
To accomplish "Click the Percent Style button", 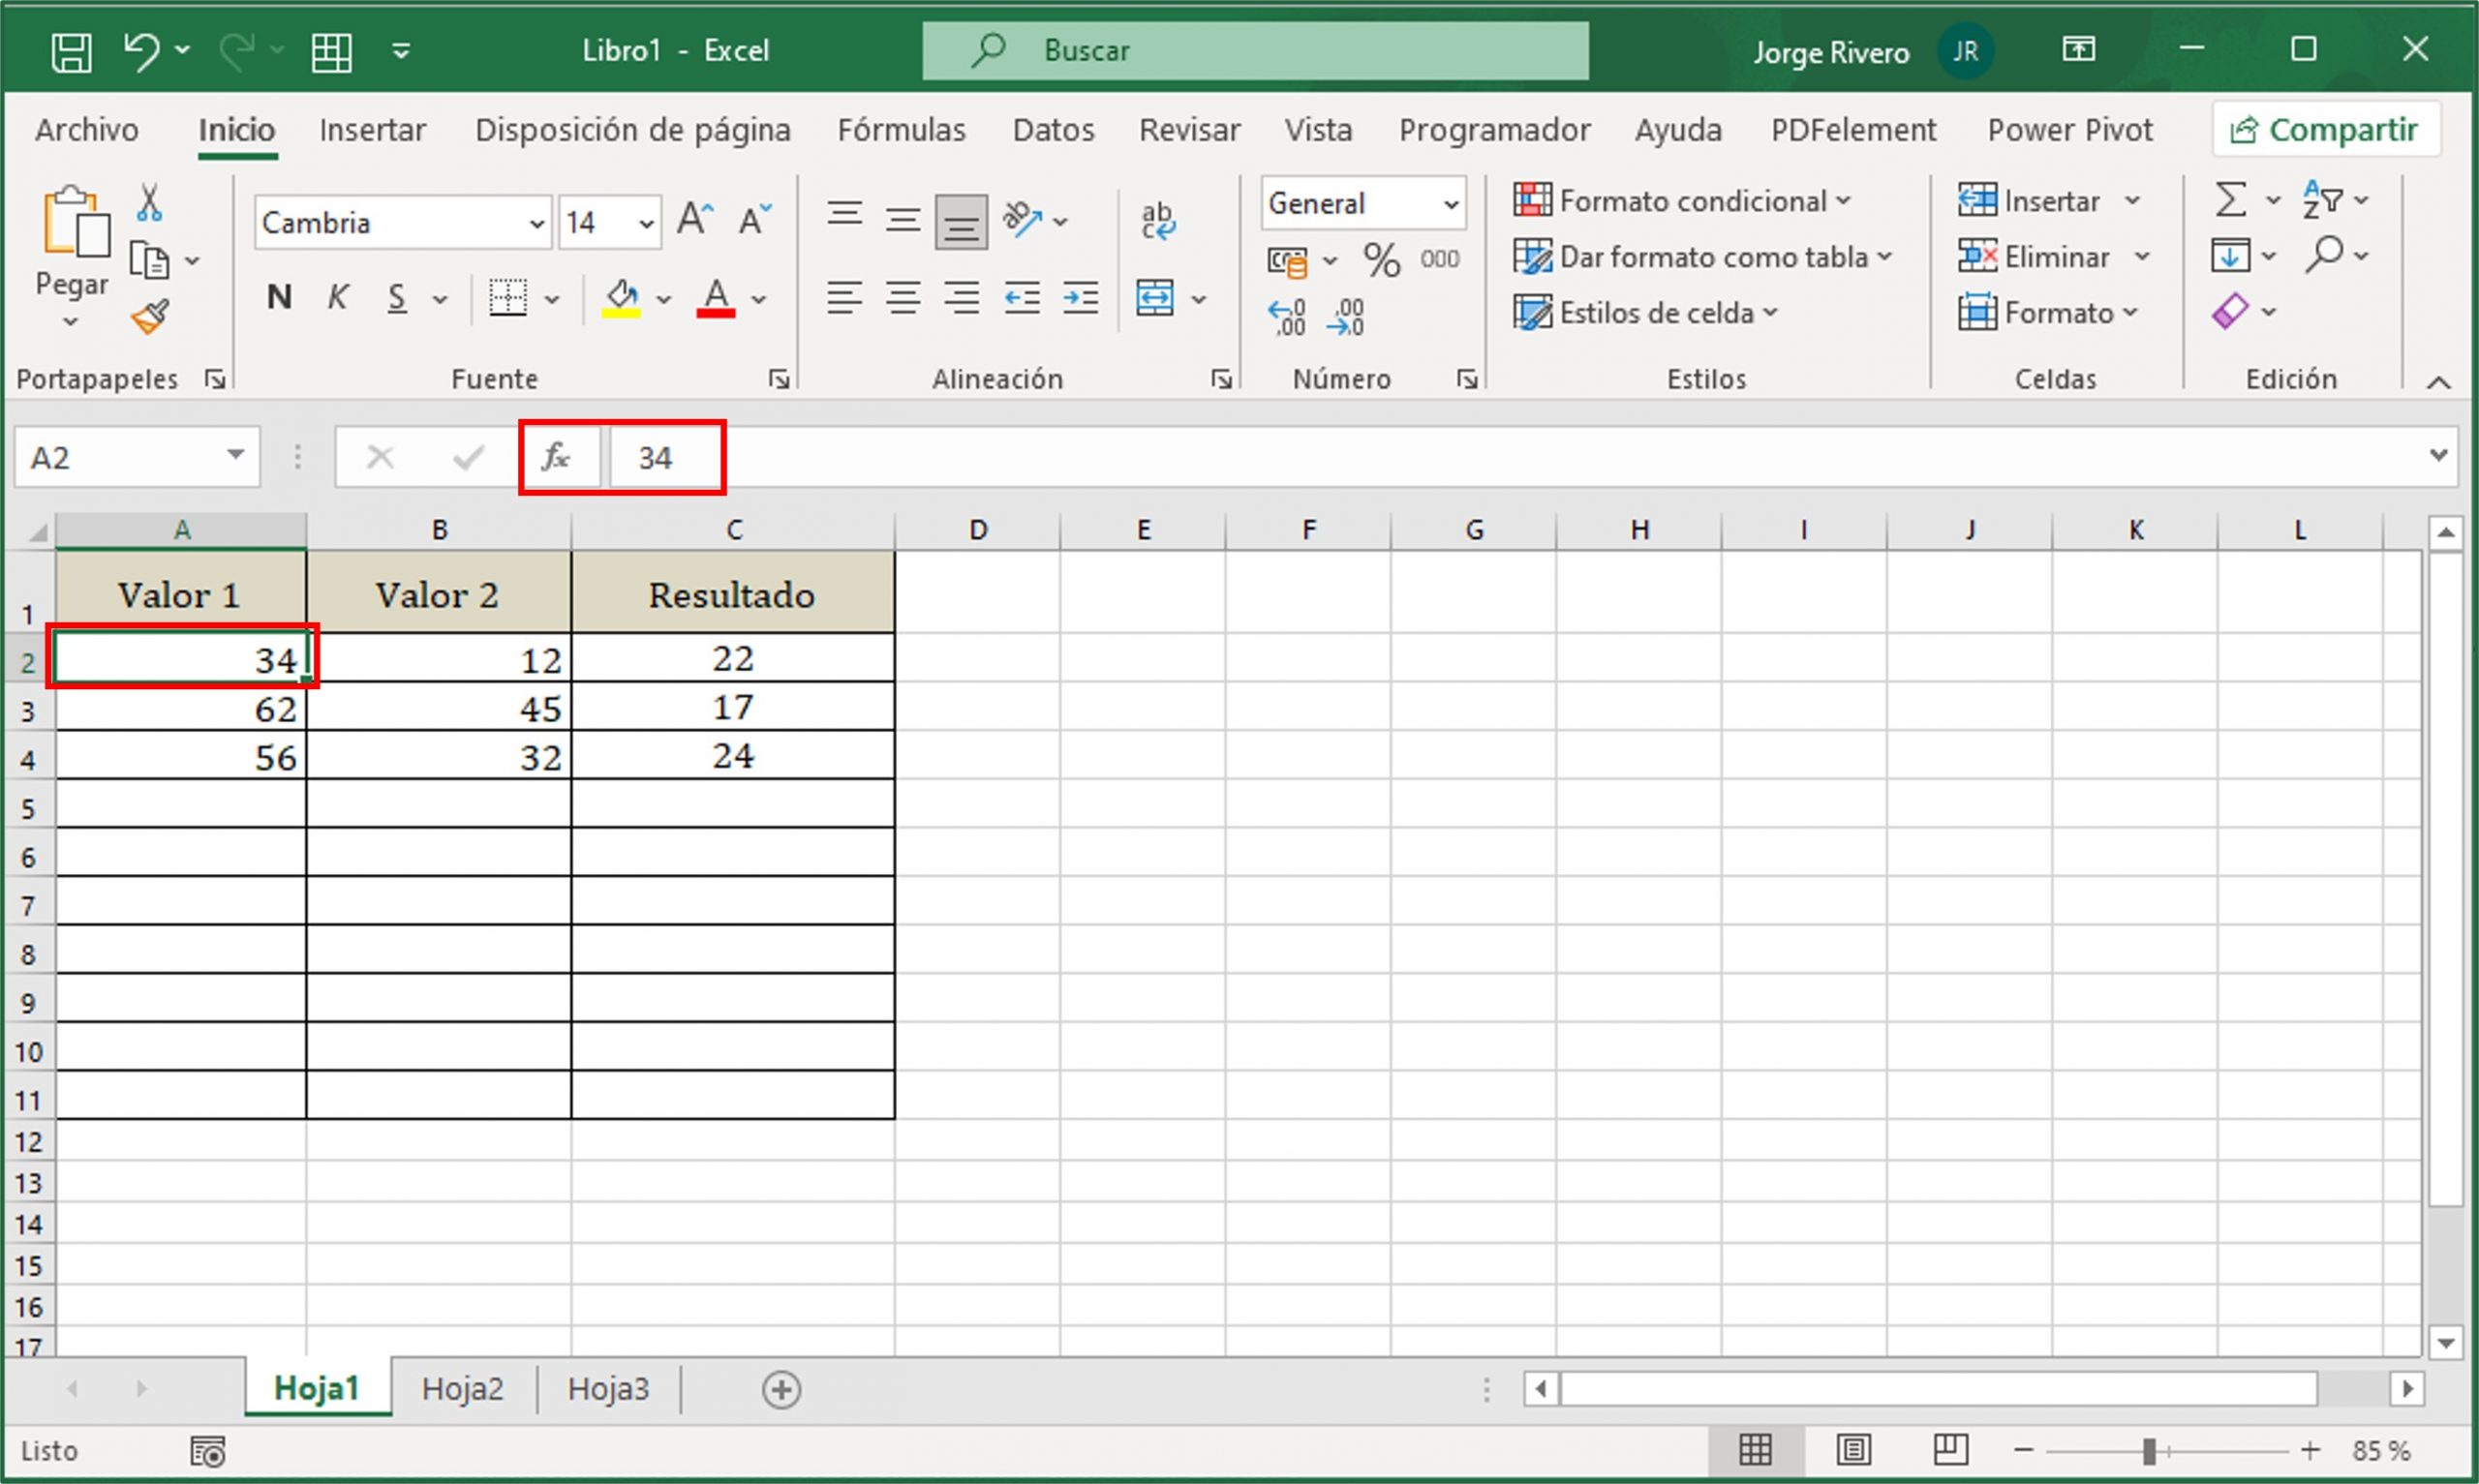I will 1381,260.
